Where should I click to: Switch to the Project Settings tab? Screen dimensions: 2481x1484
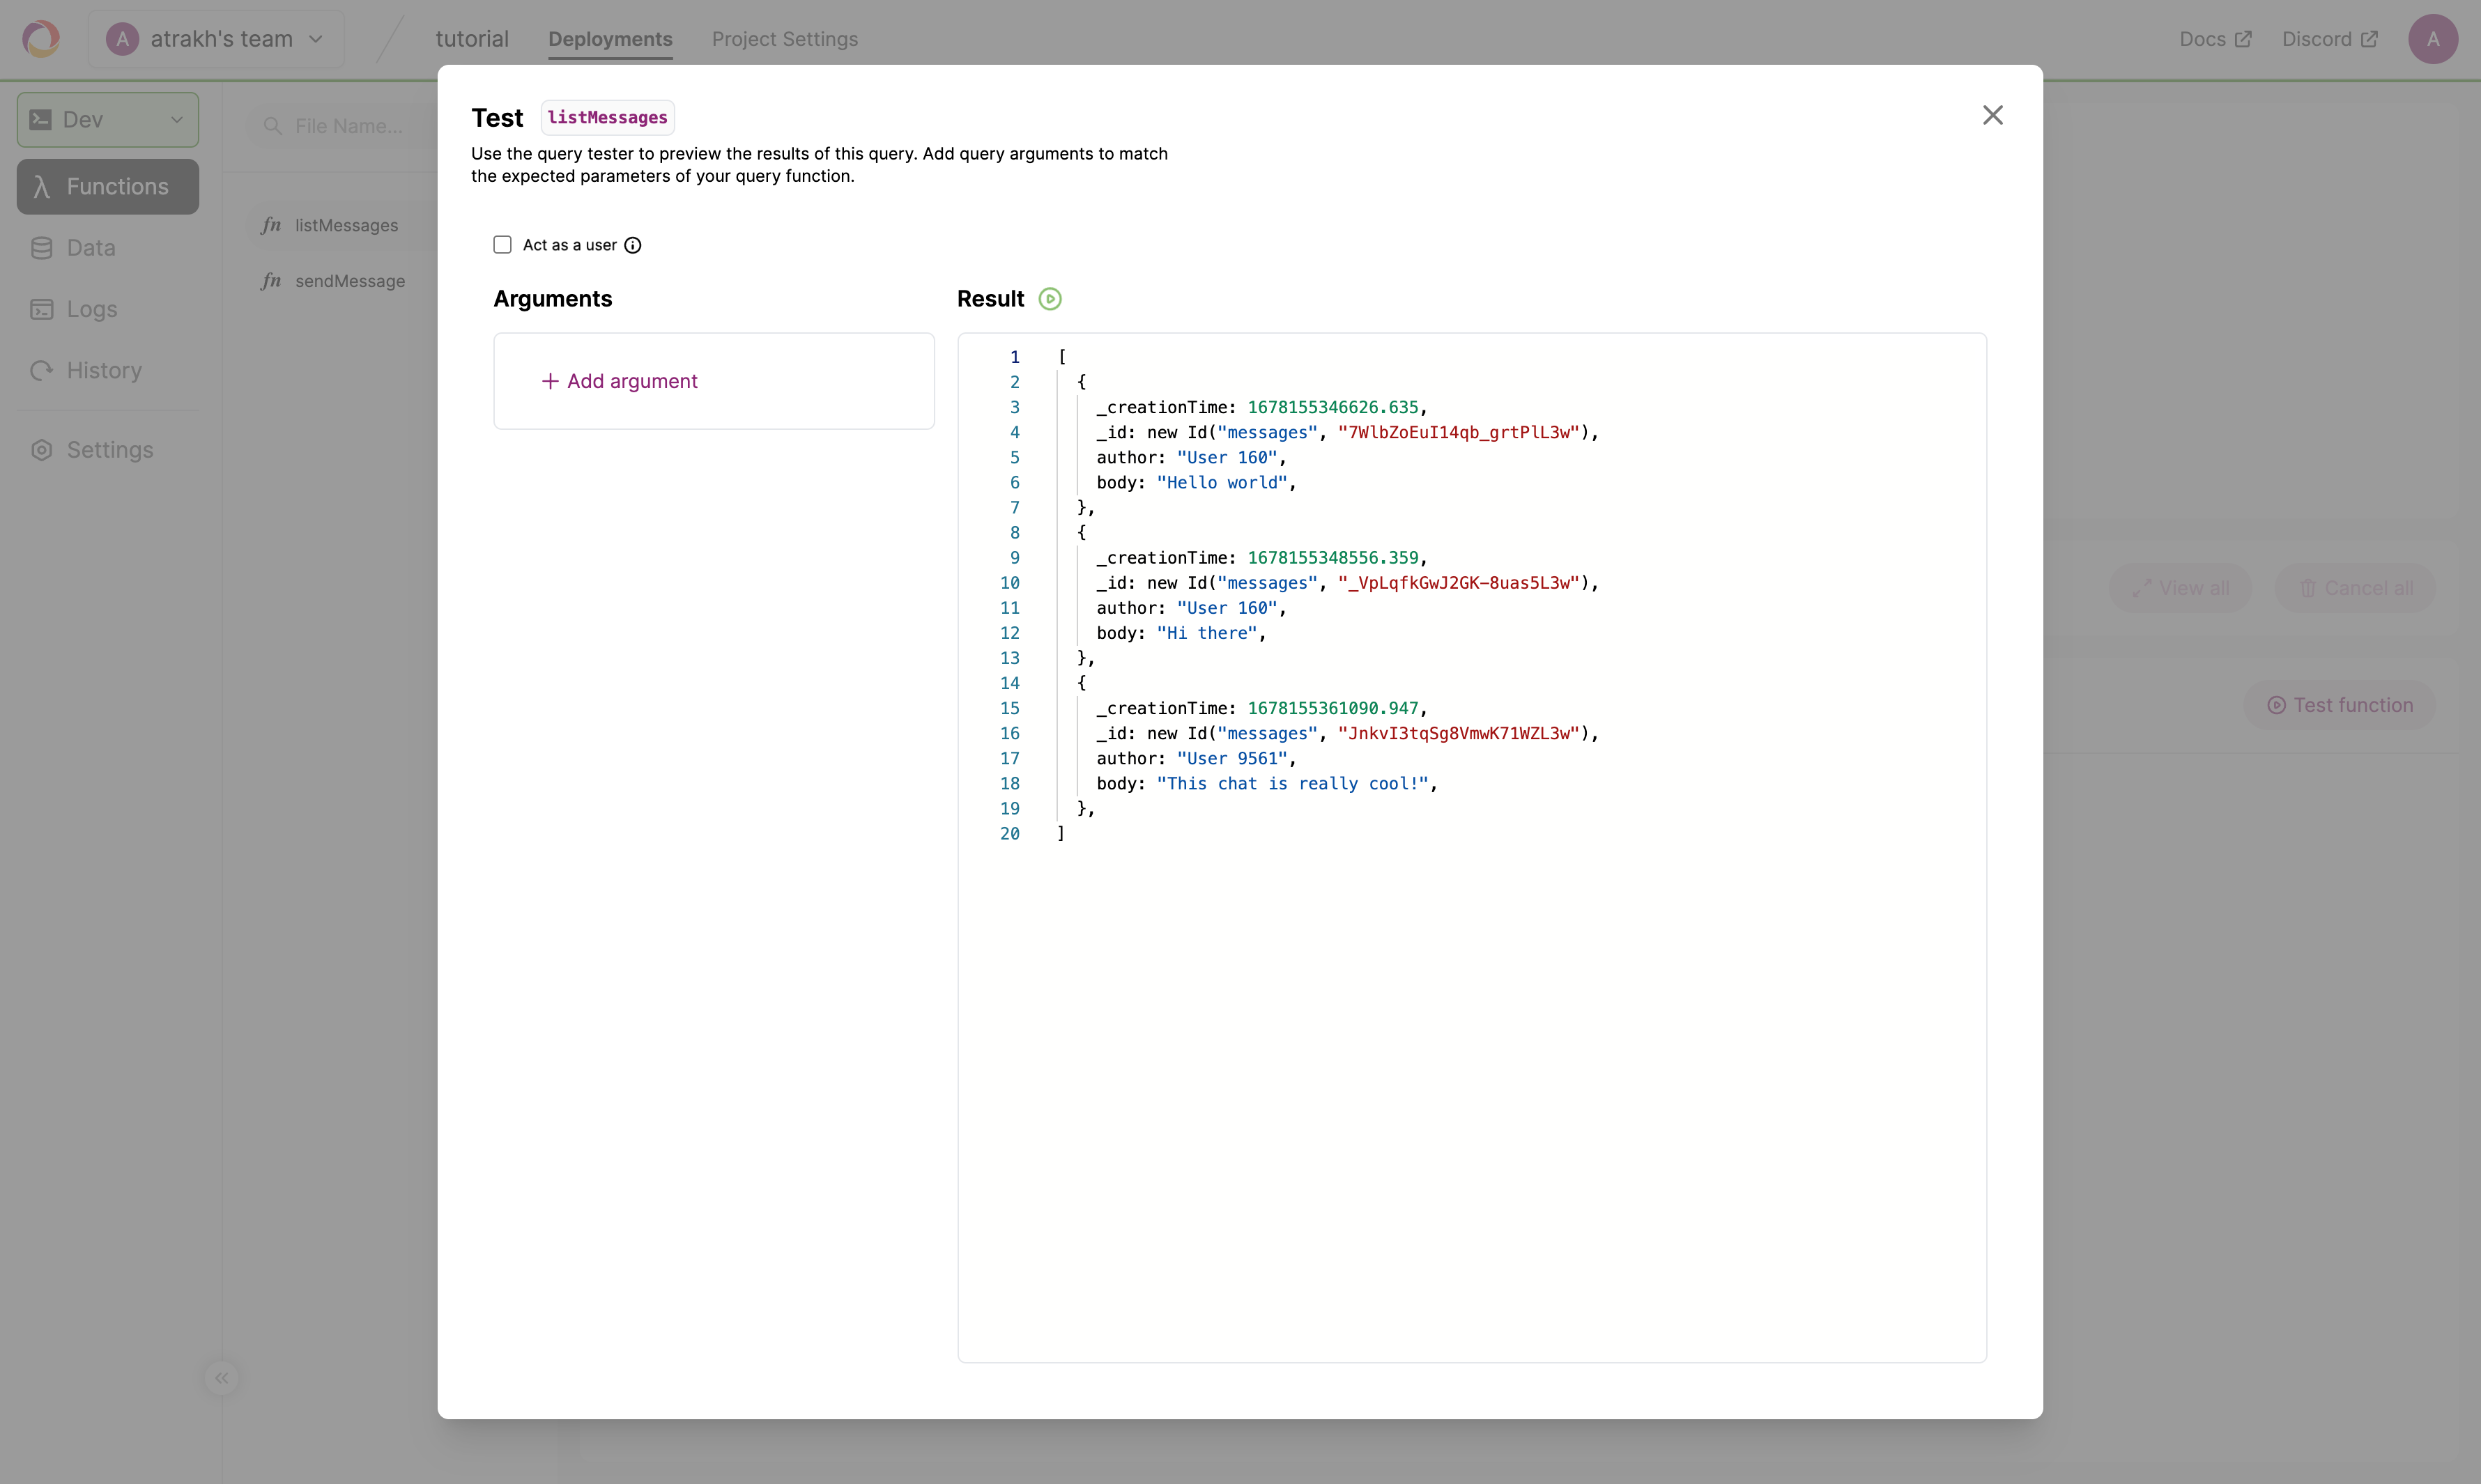(x=784, y=39)
